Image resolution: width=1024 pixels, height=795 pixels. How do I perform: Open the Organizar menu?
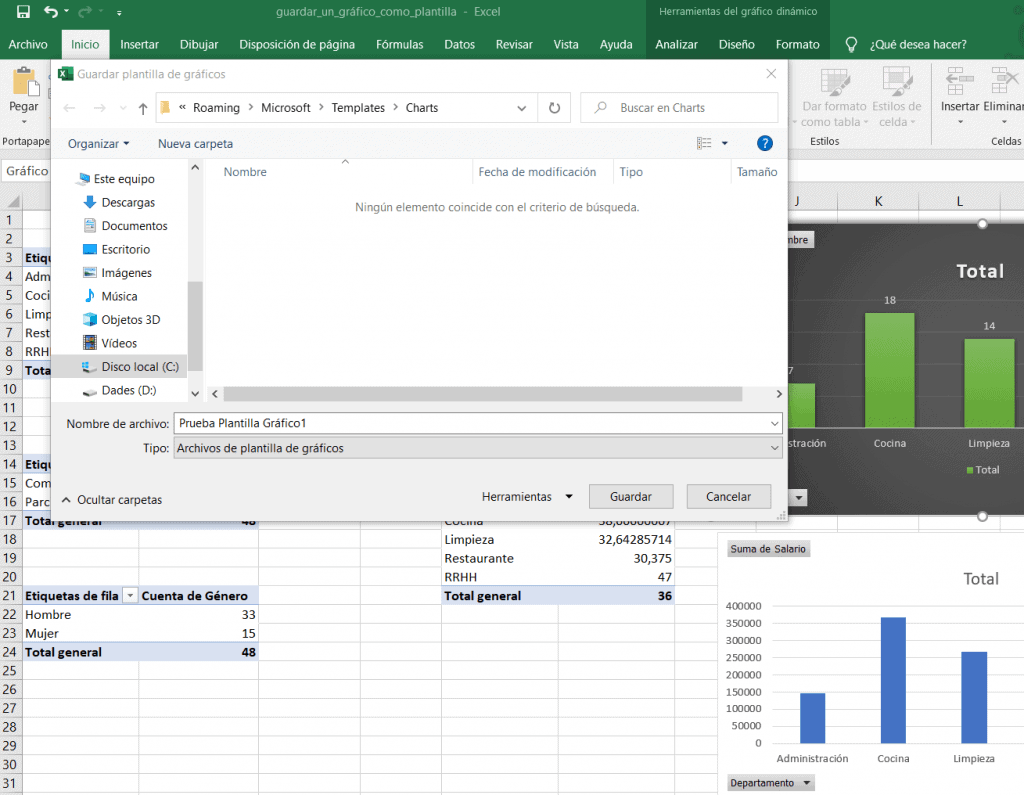(x=99, y=144)
